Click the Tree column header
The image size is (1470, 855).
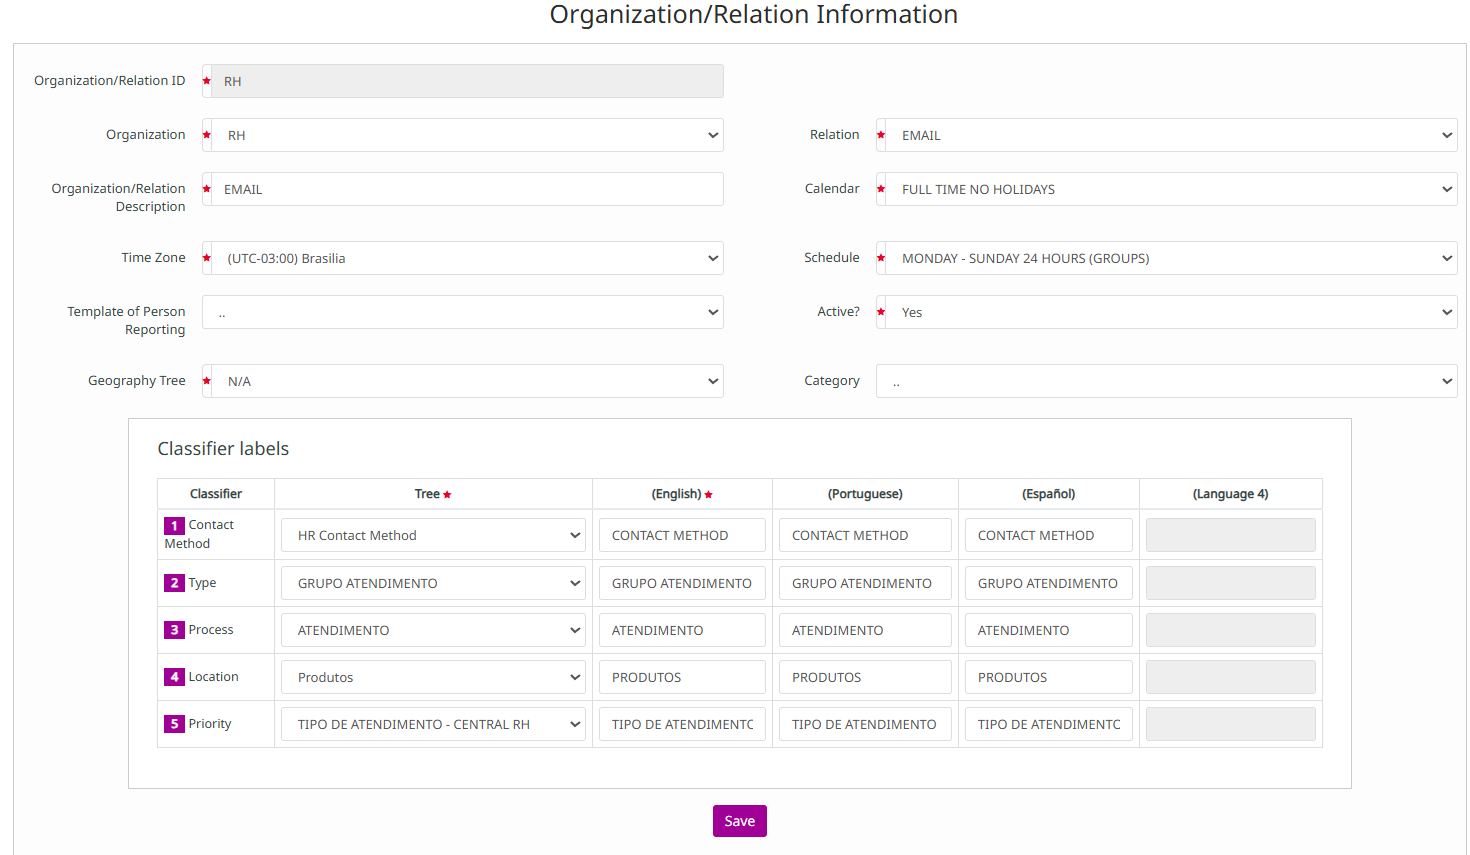[x=433, y=494]
